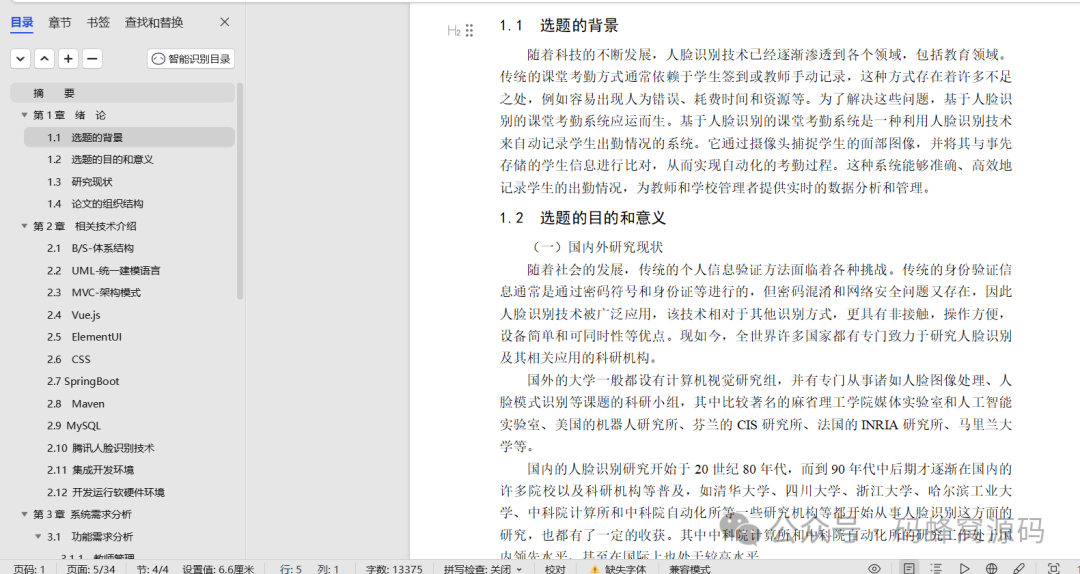The height and width of the screenshot is (574, 1080).
Task: Click the subheading （一）国内外研究现状
Action: tap(597, 247)
